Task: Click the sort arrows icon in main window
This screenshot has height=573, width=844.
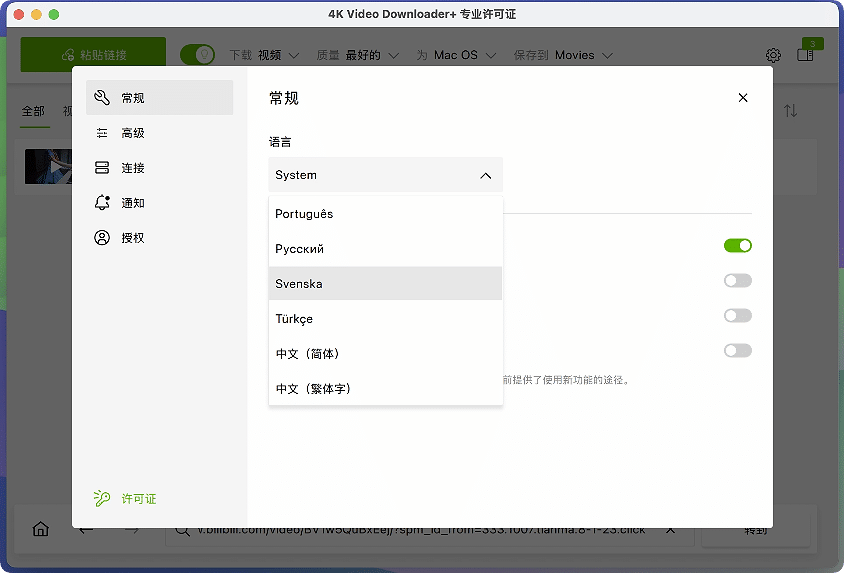Action: (790, 111)
